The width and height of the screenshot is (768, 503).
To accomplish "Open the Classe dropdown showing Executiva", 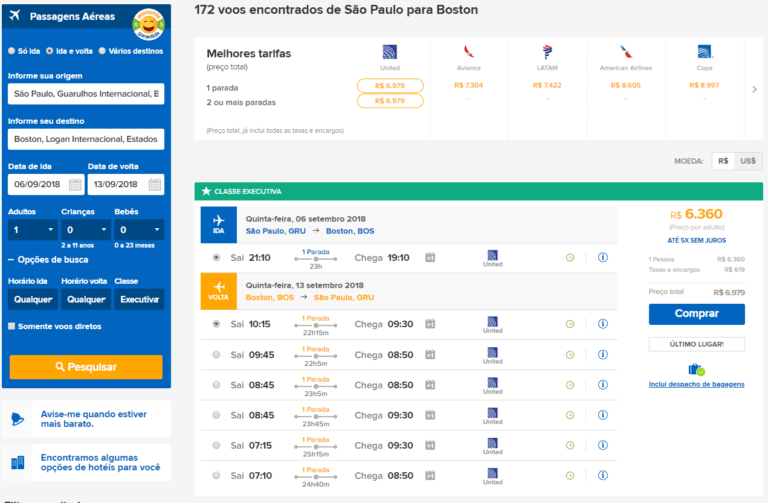I will [138, 299].
